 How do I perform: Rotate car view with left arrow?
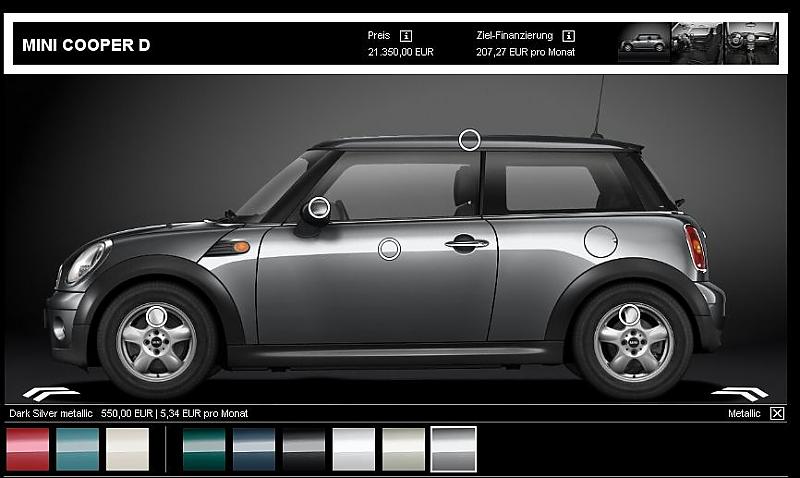click(50, 393)
